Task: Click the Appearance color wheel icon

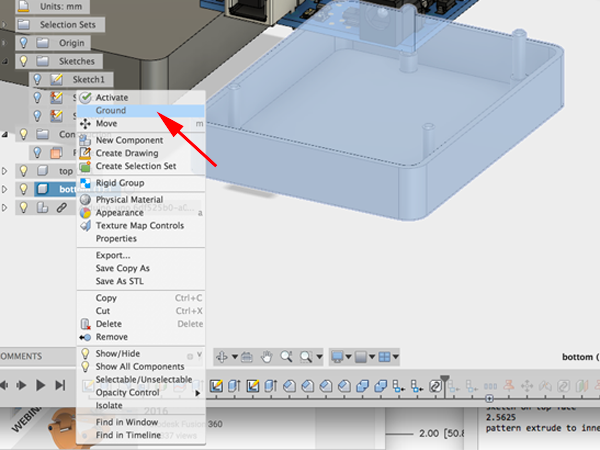Action: tap(85, 213)
